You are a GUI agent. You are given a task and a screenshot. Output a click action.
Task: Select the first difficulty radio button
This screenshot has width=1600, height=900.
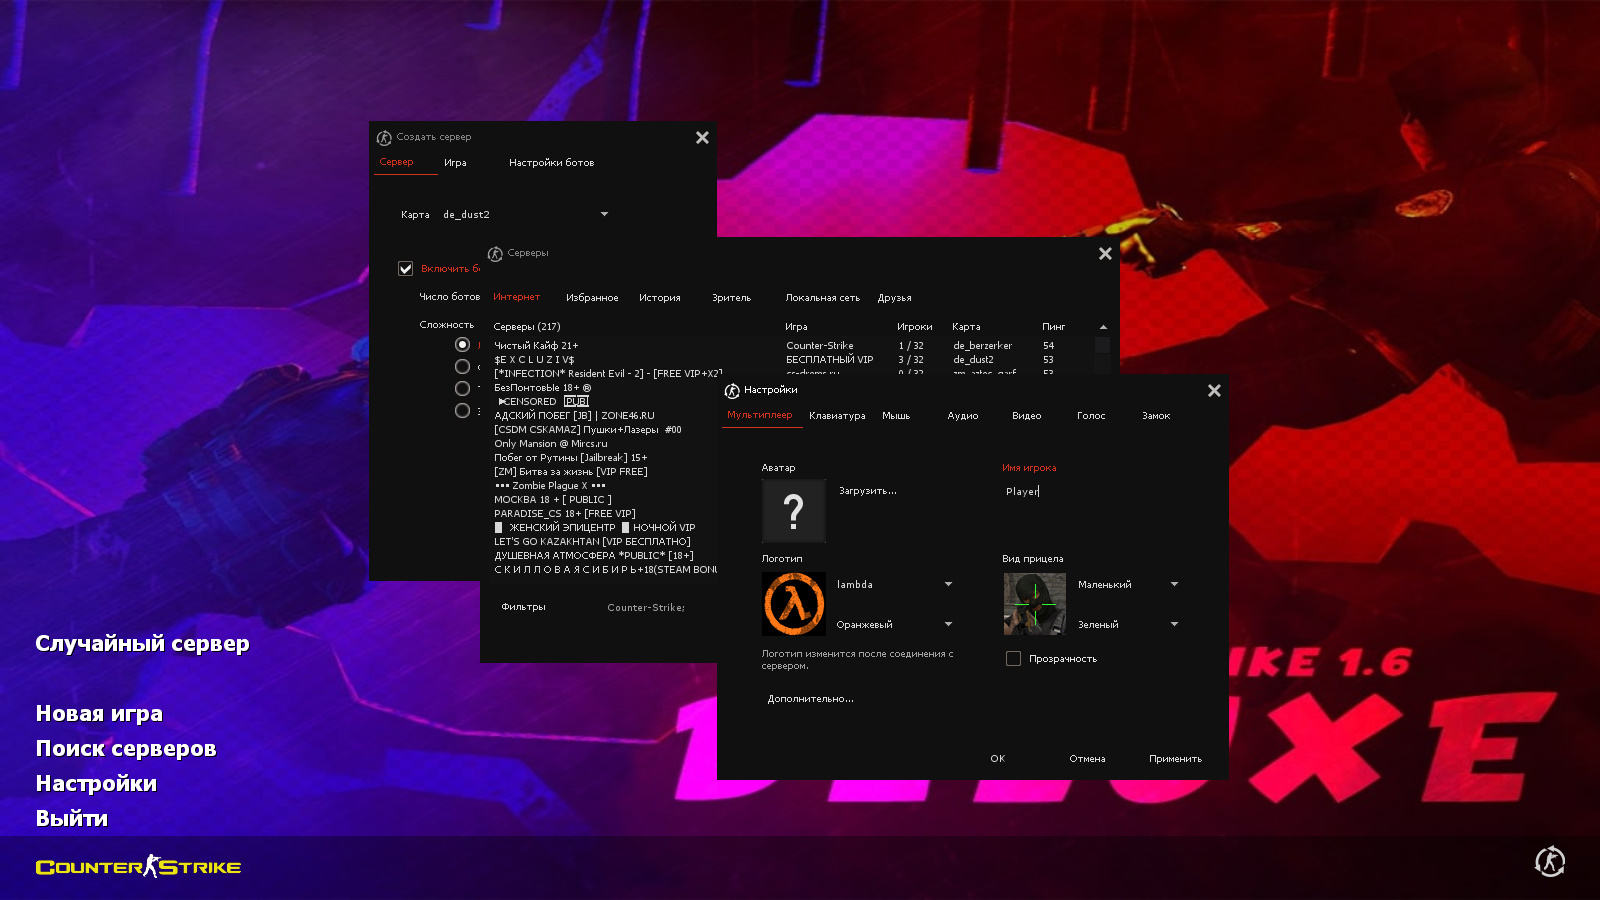click(462, 345)
